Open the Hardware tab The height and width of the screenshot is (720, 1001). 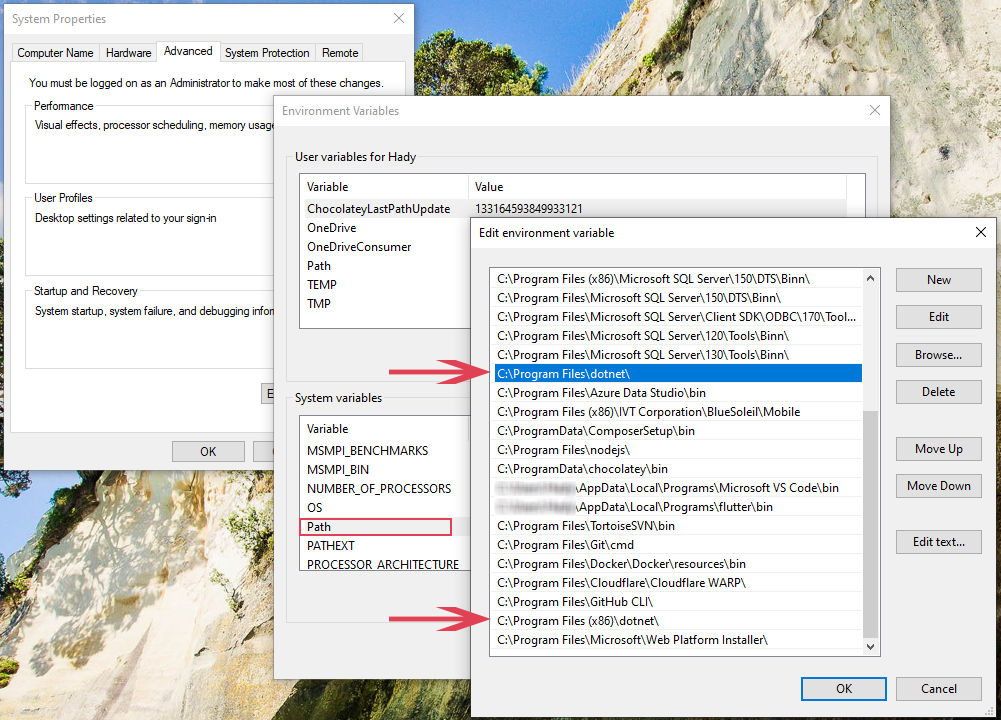129,53
